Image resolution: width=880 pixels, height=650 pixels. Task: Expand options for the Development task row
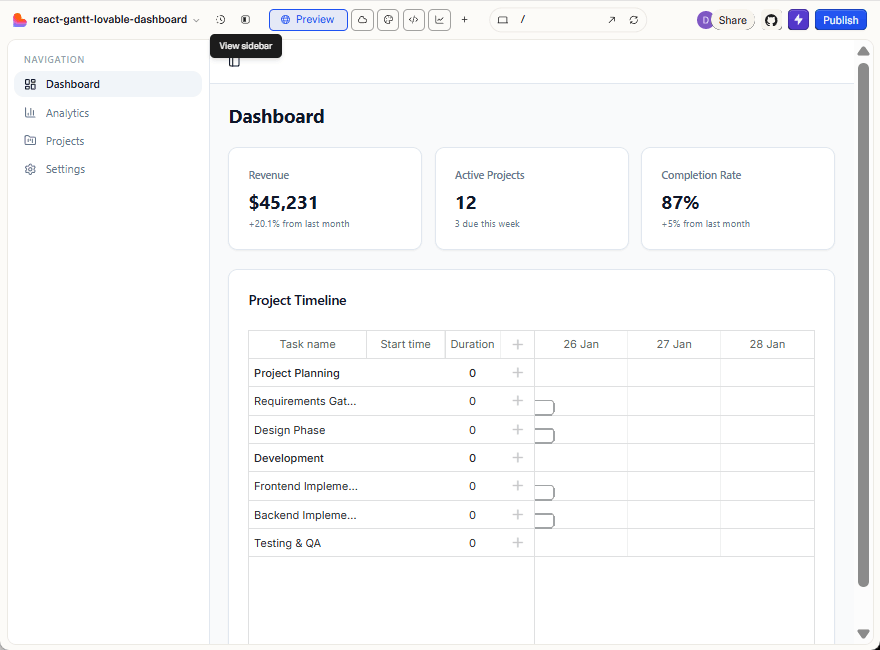517,458
